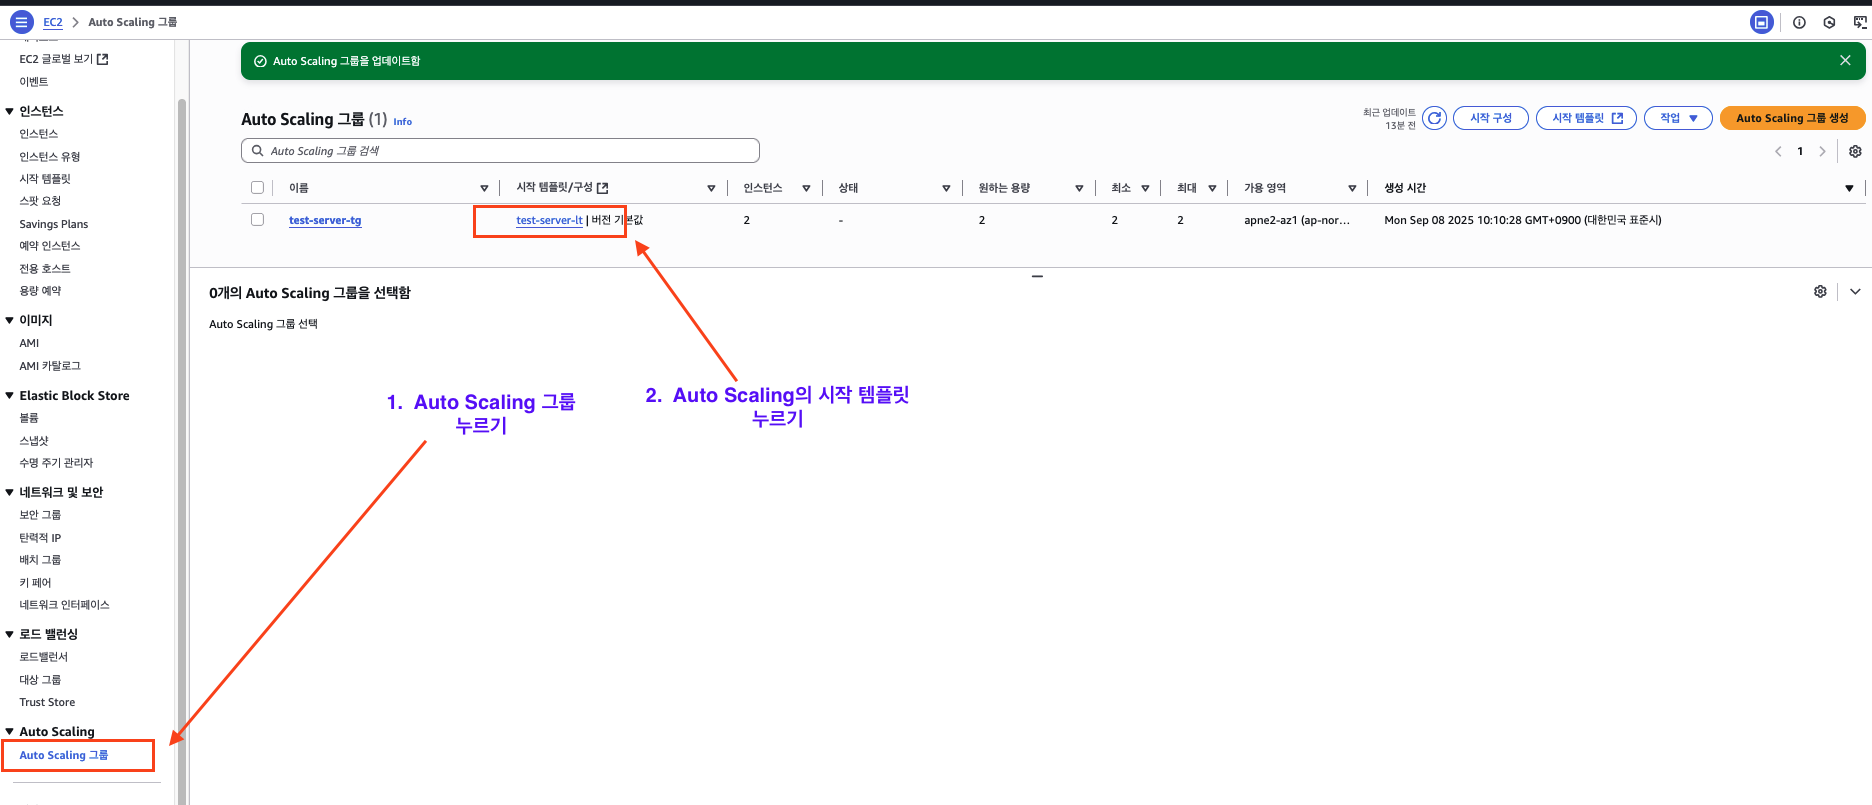Screen dimensions: 1872x805
Task: Click the info circle icon in top bar
Action: pos(1799,22)
